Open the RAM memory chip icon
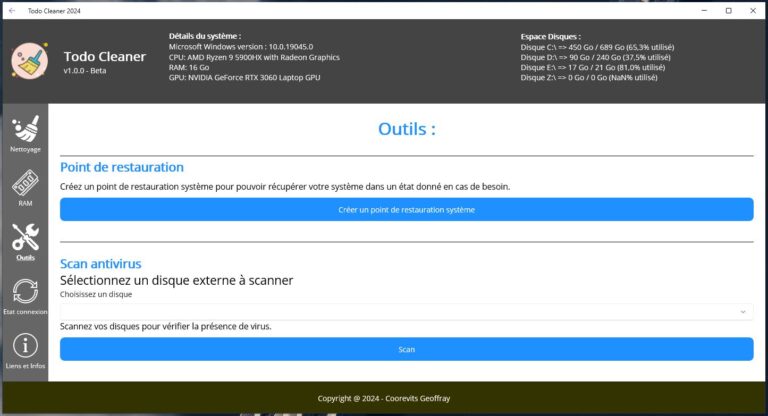 (25, 183)
